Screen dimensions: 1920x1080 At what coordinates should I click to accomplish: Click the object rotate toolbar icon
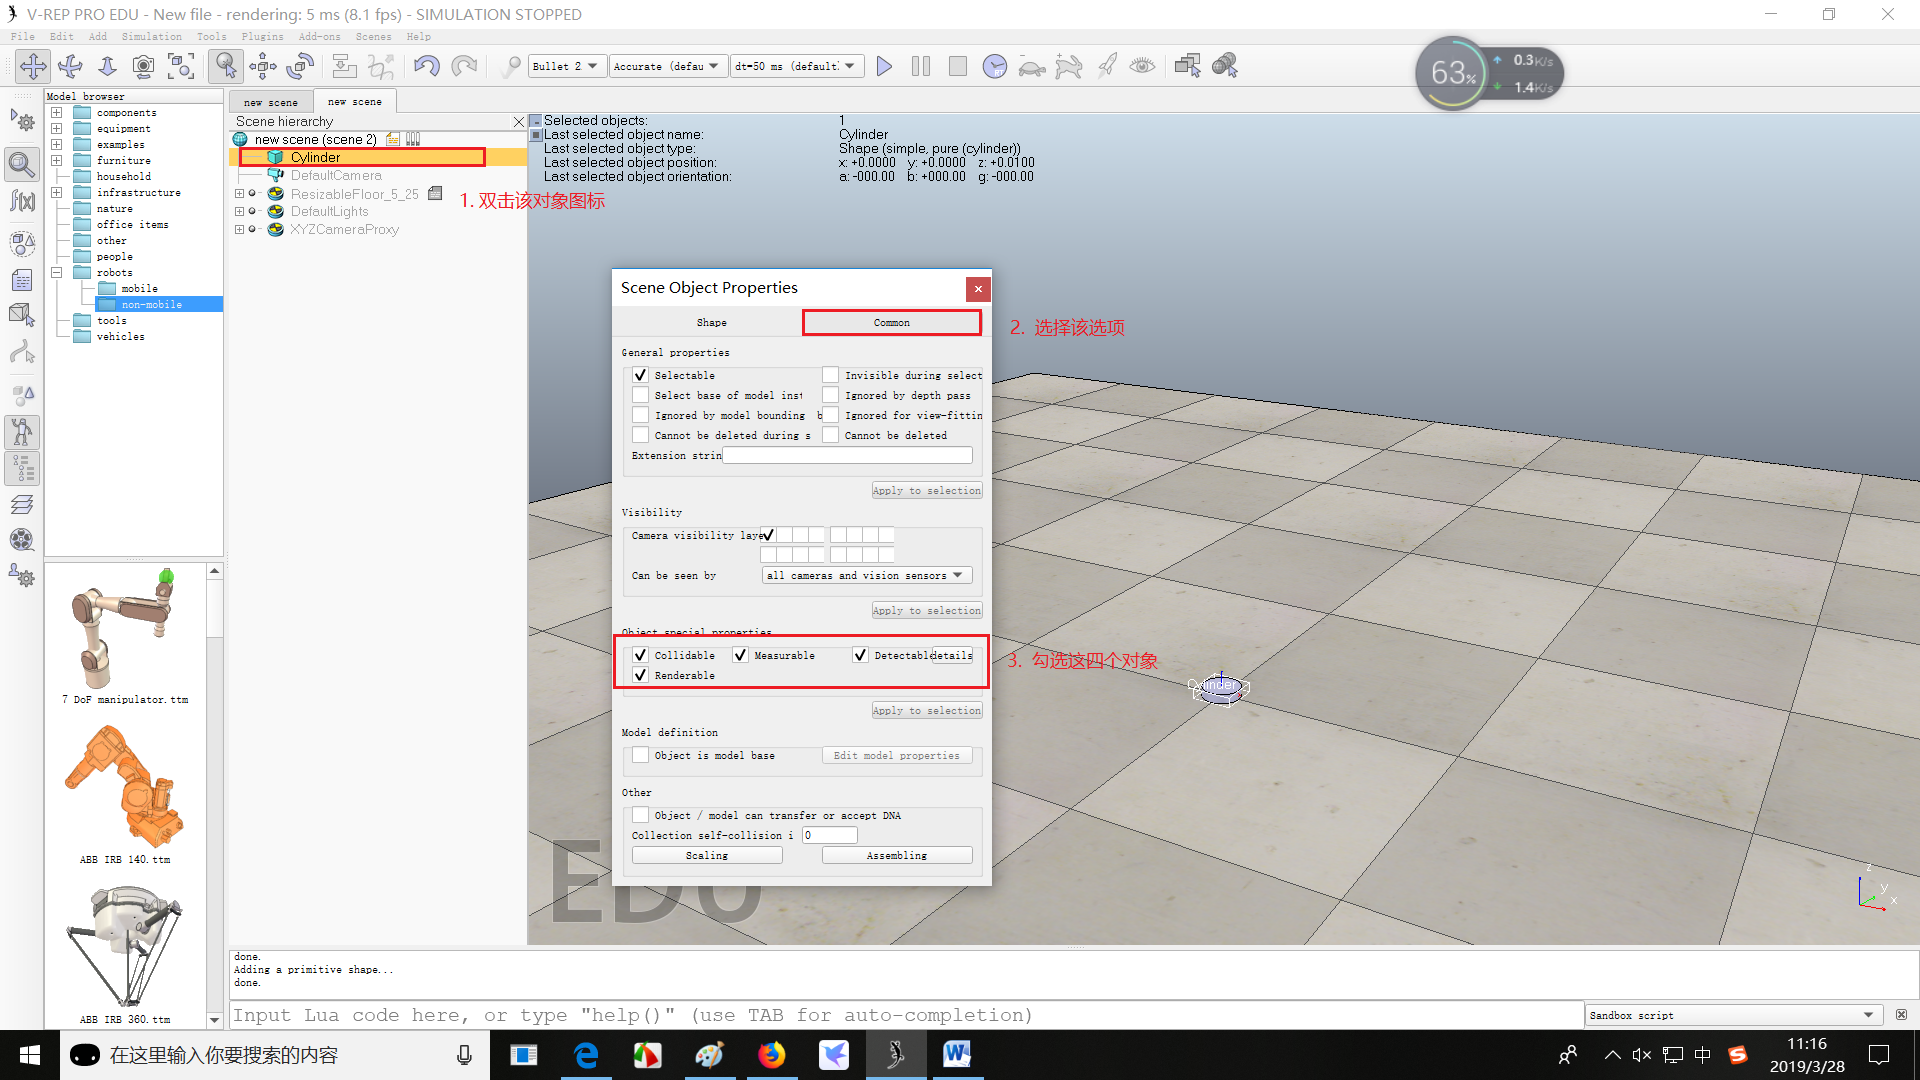point(300,66)
